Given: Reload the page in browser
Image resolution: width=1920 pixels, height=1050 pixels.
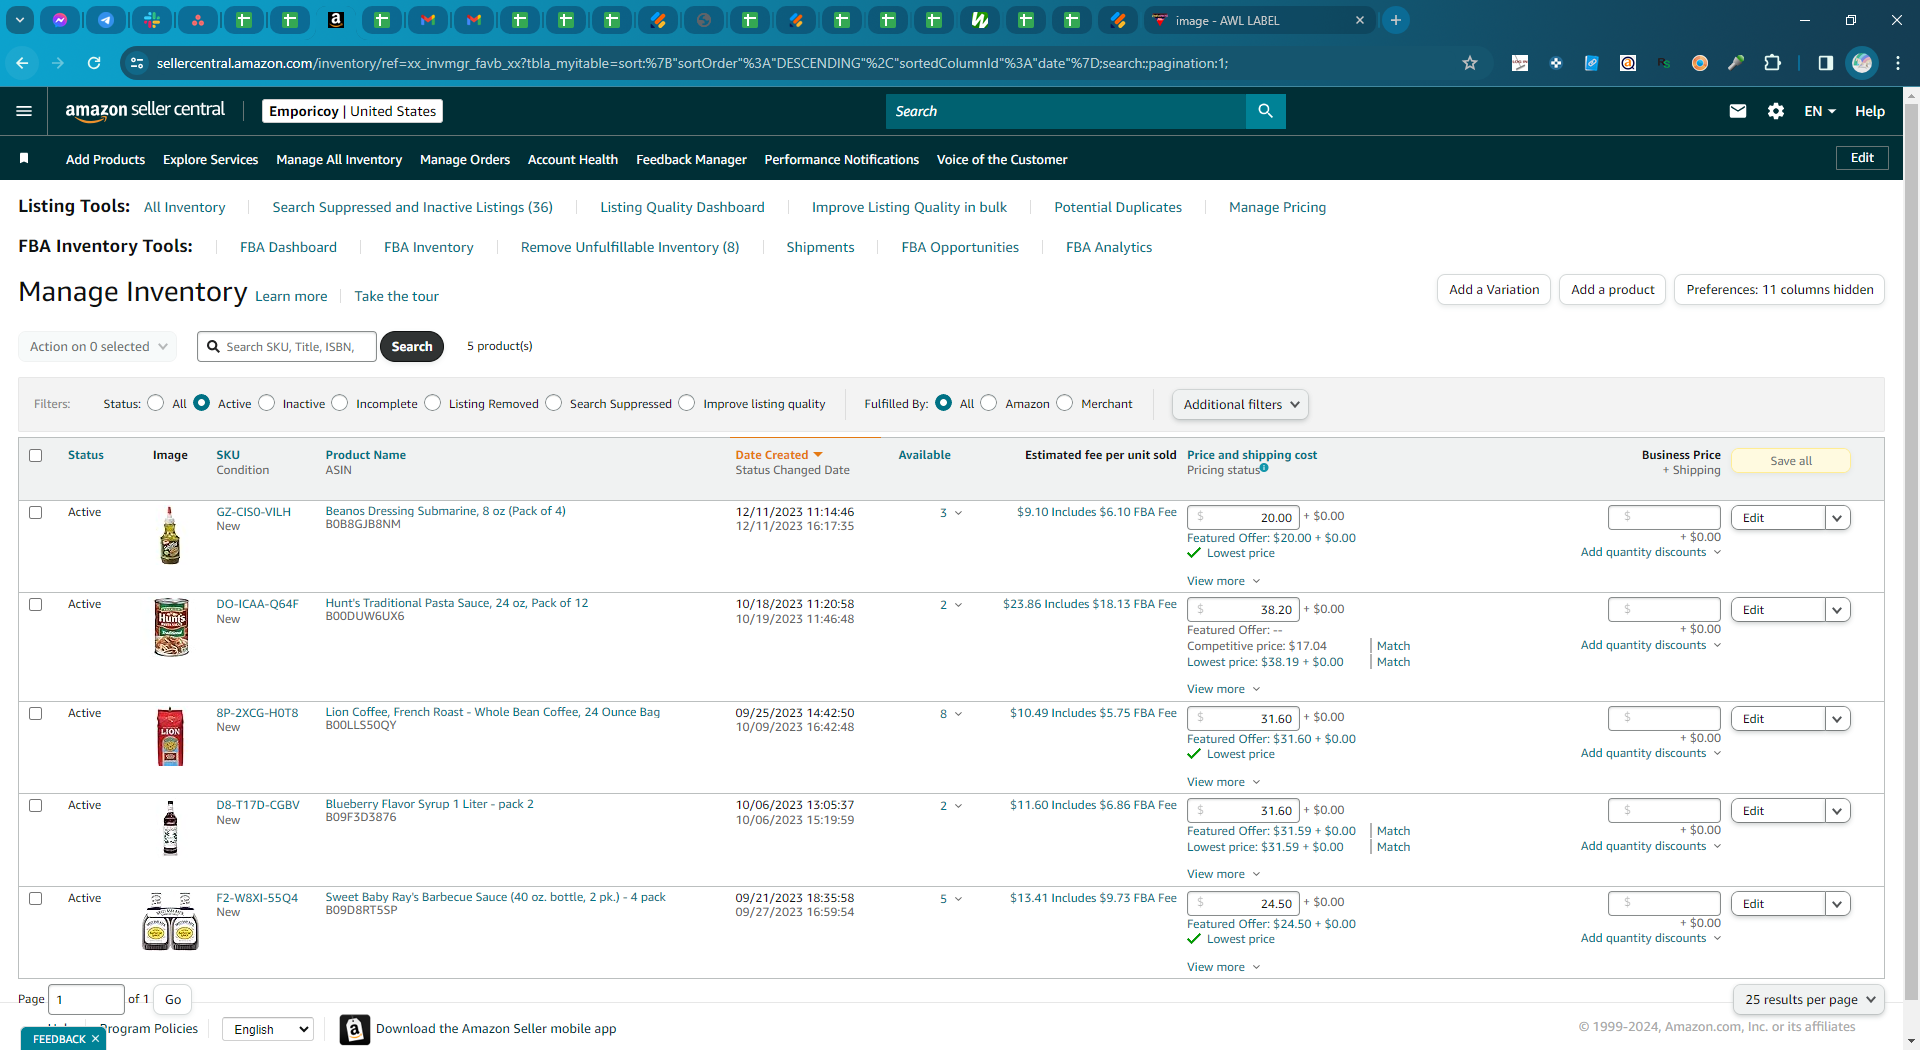Looking at the screenshot, I should click(x=94, y=63).
